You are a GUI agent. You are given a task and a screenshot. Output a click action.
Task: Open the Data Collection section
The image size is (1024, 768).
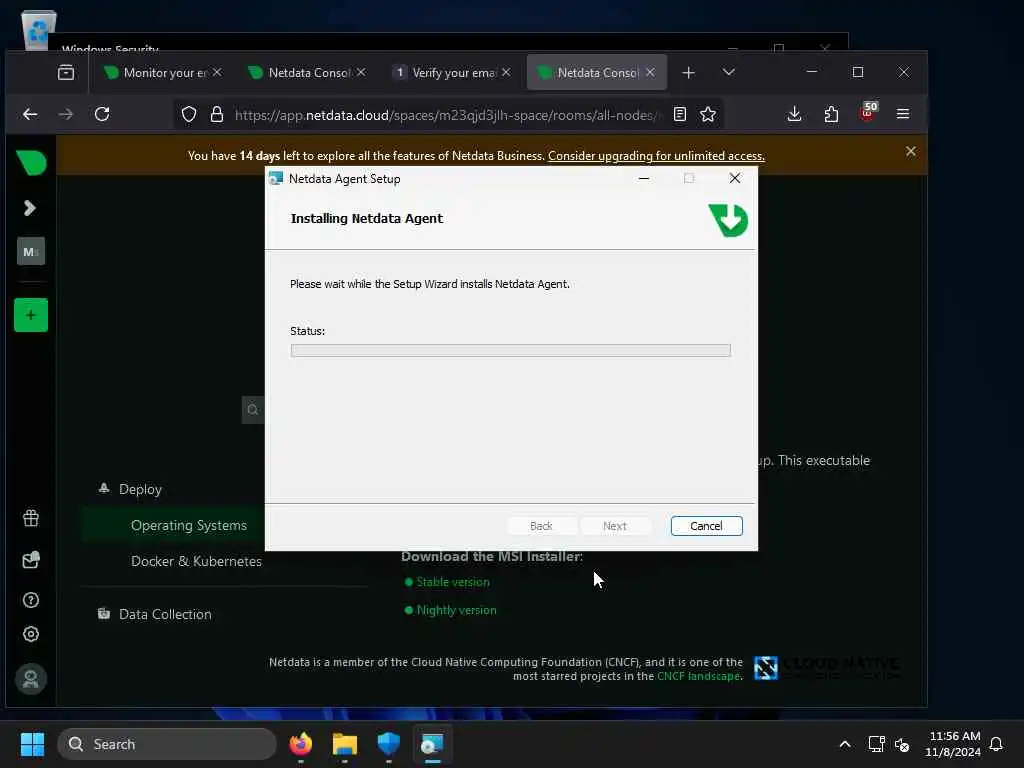165,614
